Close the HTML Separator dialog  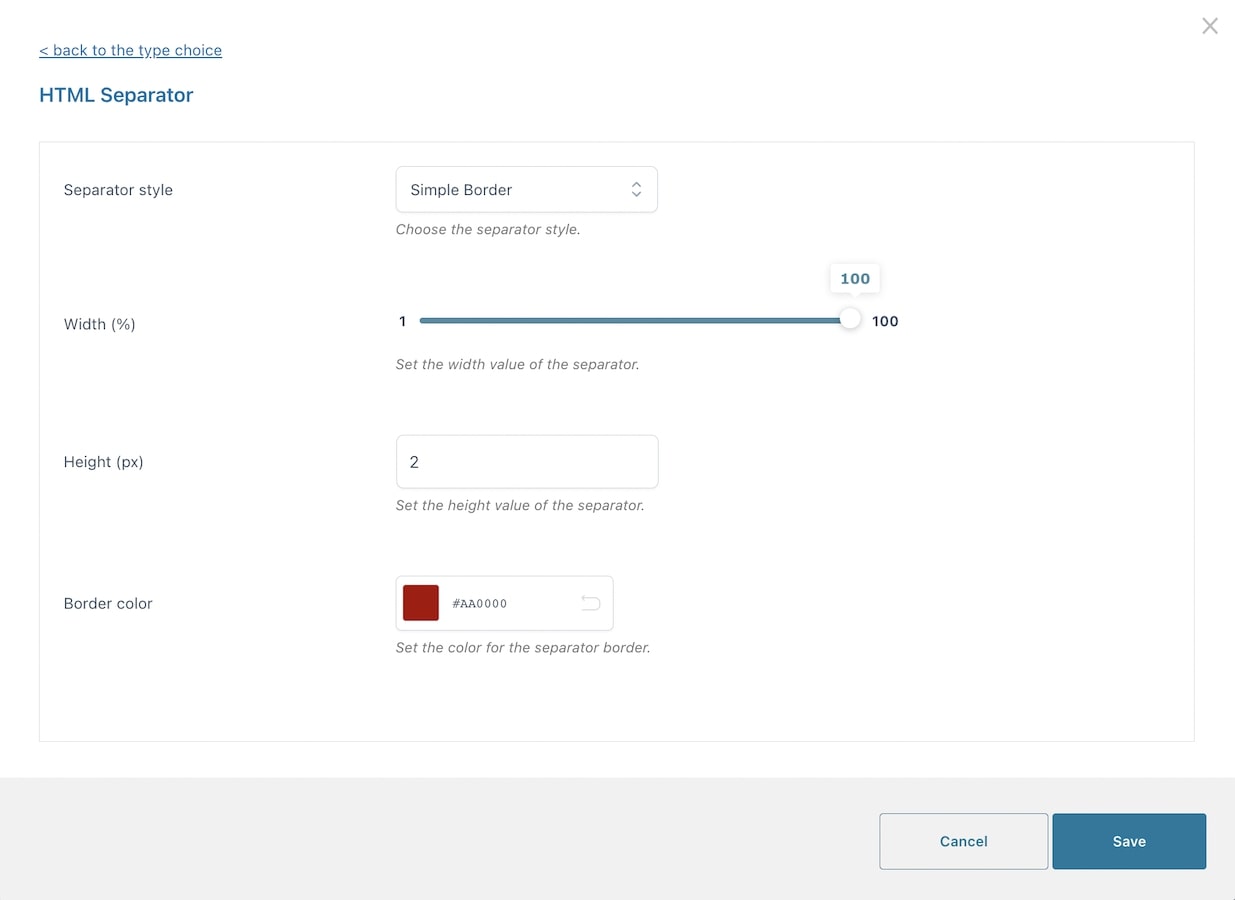tap(1210, 26)
